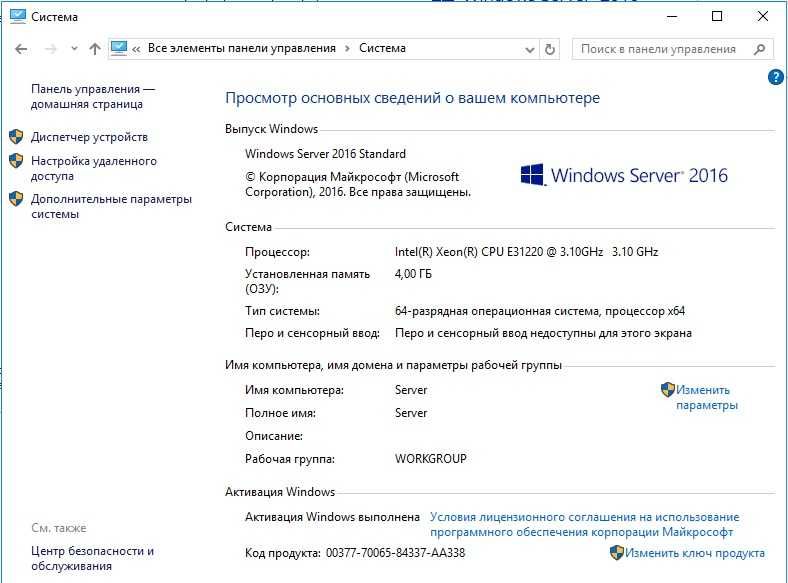Open 'Панель управления — домашняя страница'
Screen dimensions: 788x583
coord(93,96)
